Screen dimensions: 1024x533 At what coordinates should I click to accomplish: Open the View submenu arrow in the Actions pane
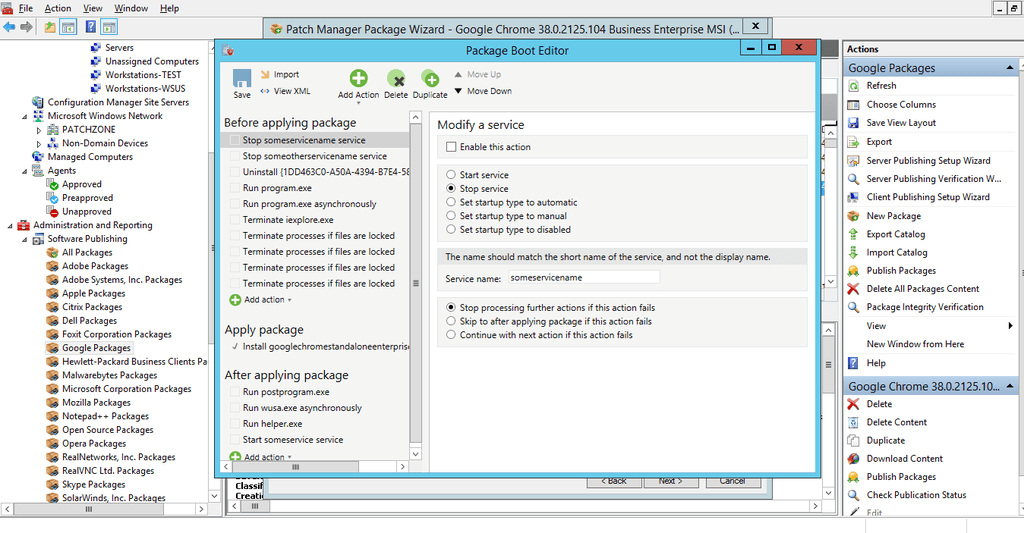pyautogui.click(x=1010, y=326)
